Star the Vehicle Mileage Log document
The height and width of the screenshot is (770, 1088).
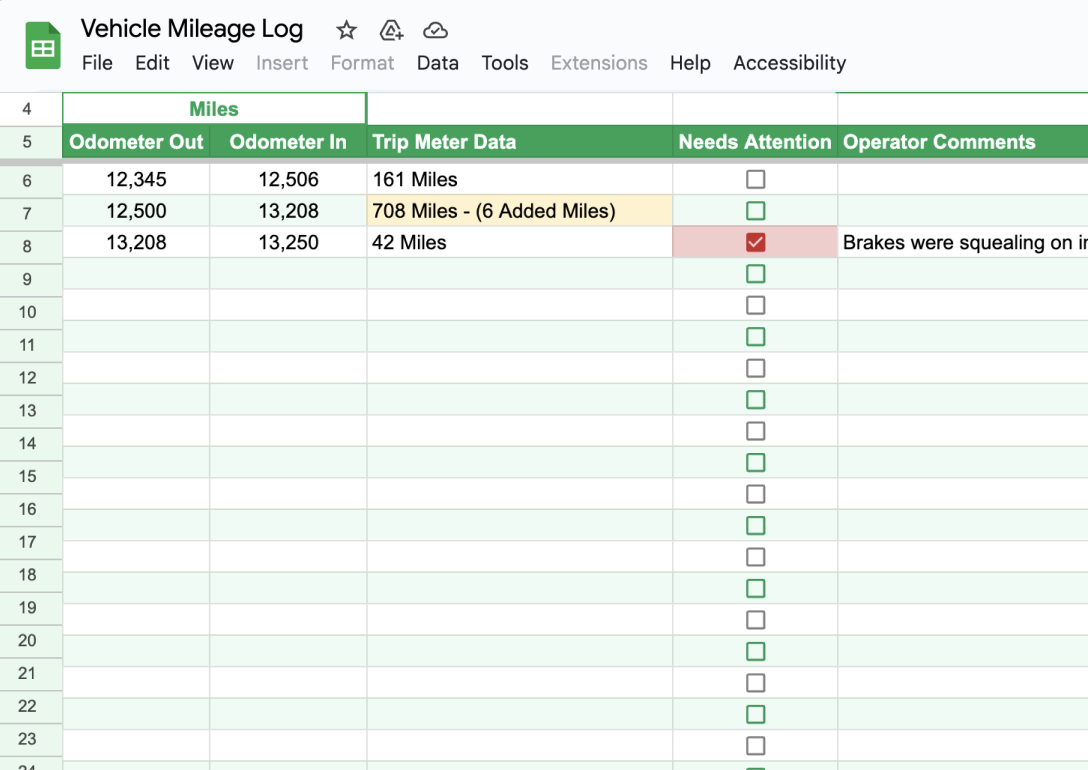346,31
